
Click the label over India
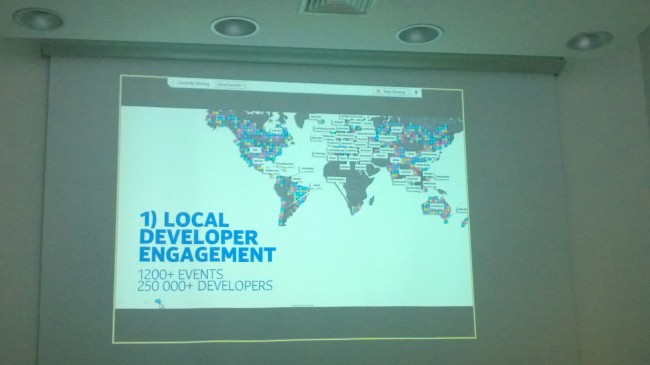(396, 160)
